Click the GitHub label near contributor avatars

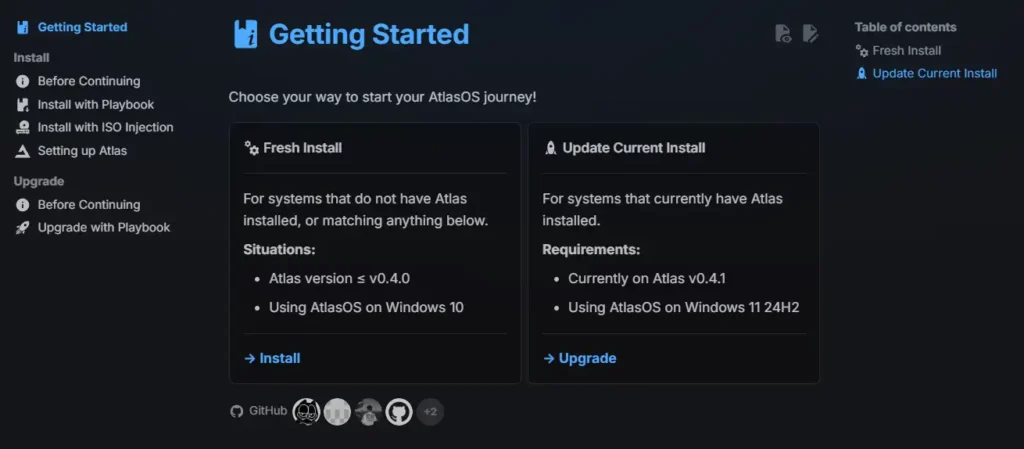(268, 411)
